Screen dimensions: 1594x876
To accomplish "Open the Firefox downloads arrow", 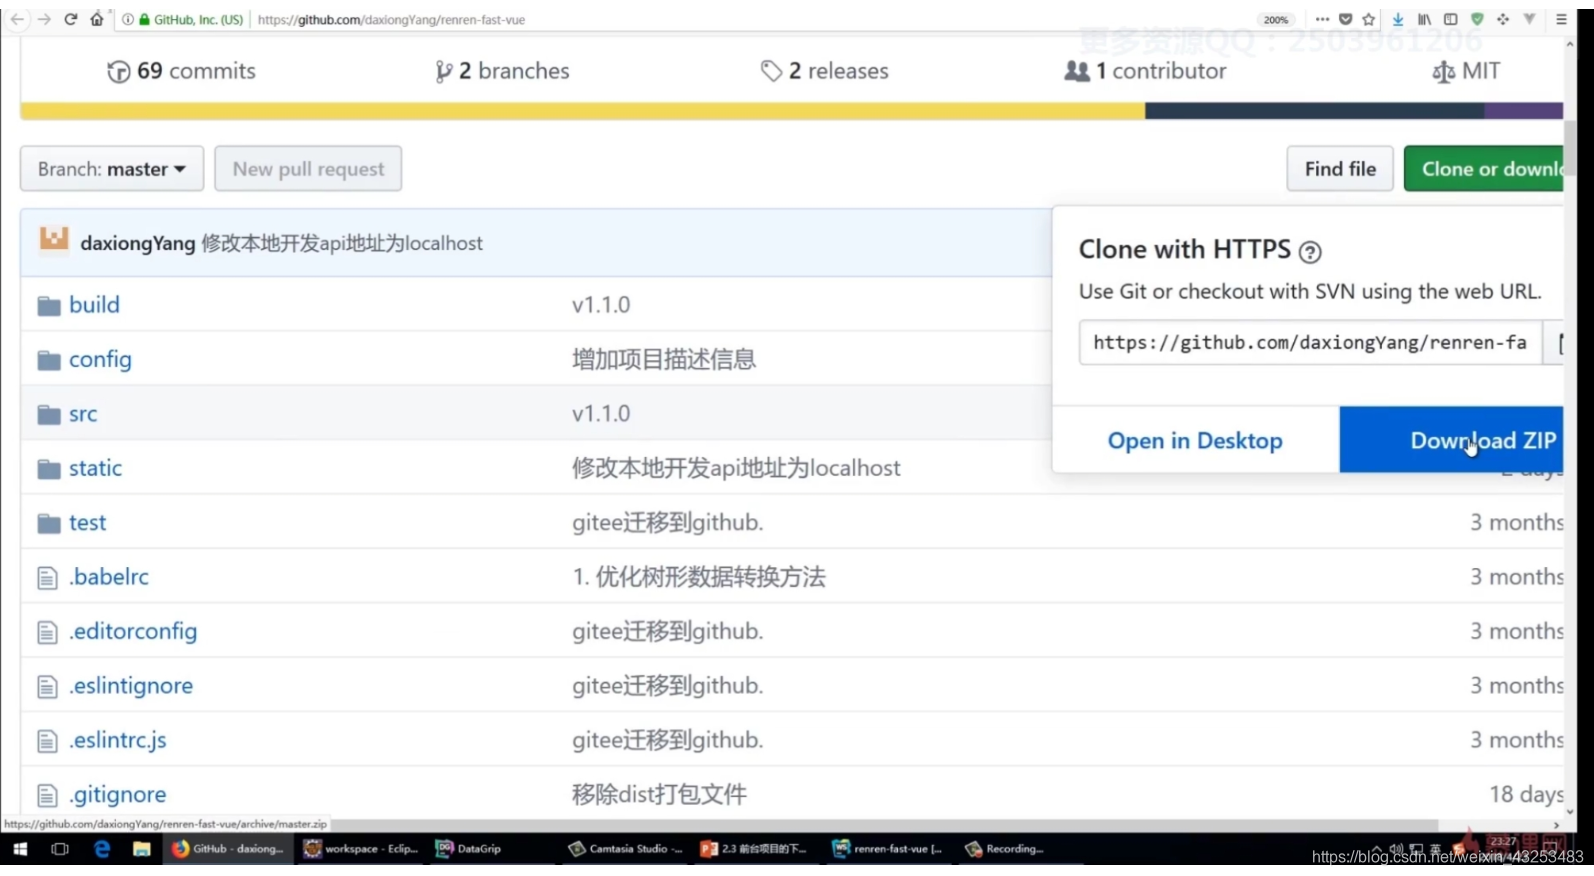I will (1398, 19).
